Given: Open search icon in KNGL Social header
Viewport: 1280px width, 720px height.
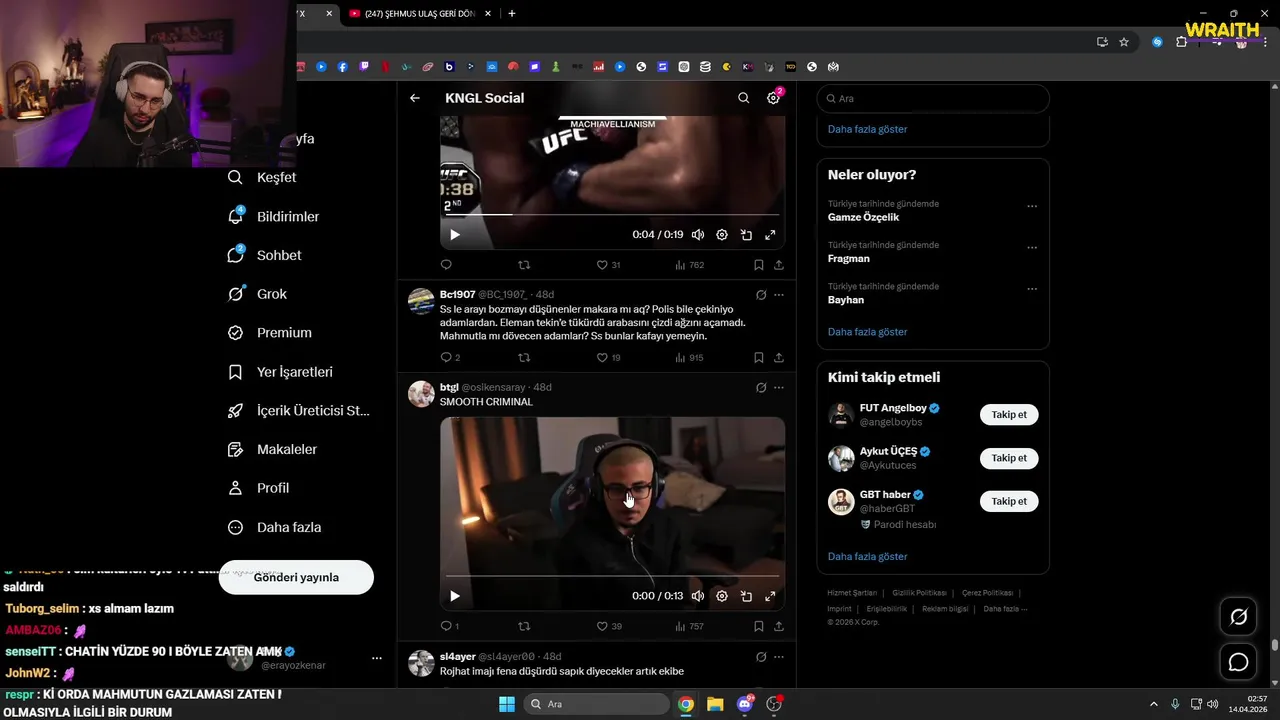Looking at the screenshot, I should [x=743, y=98].
